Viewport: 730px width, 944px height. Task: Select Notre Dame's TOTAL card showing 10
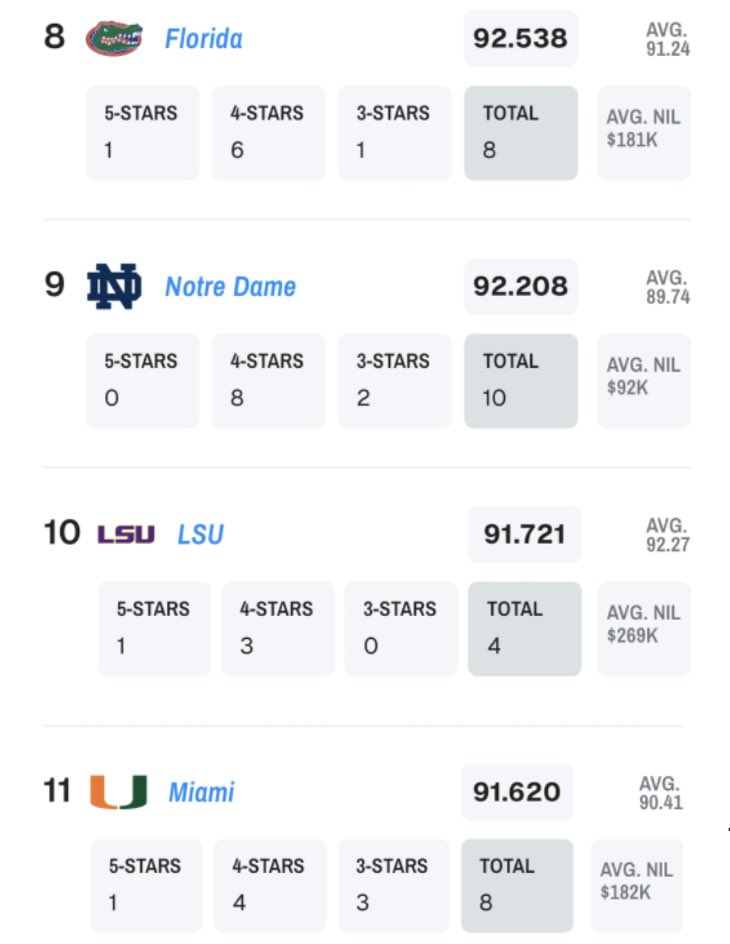(x=520, y=381)
